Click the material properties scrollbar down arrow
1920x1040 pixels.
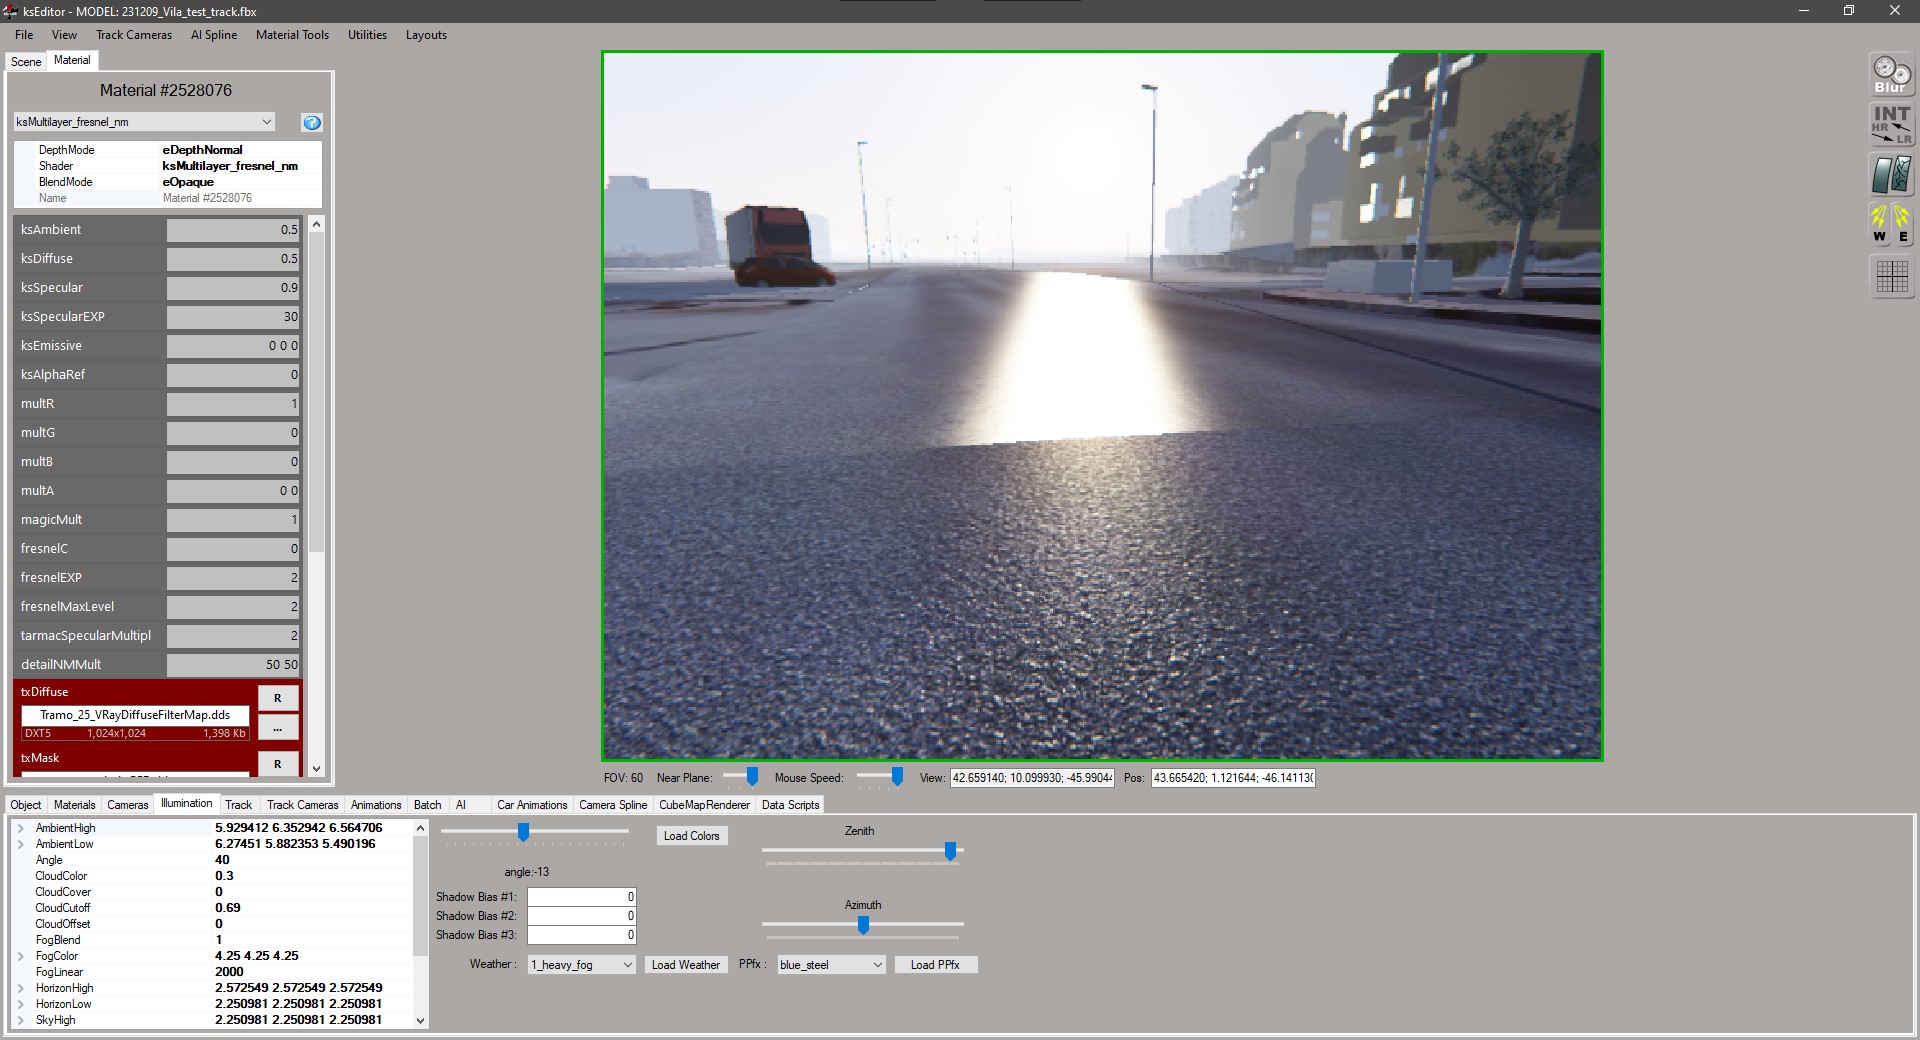(x=317, y=769)
